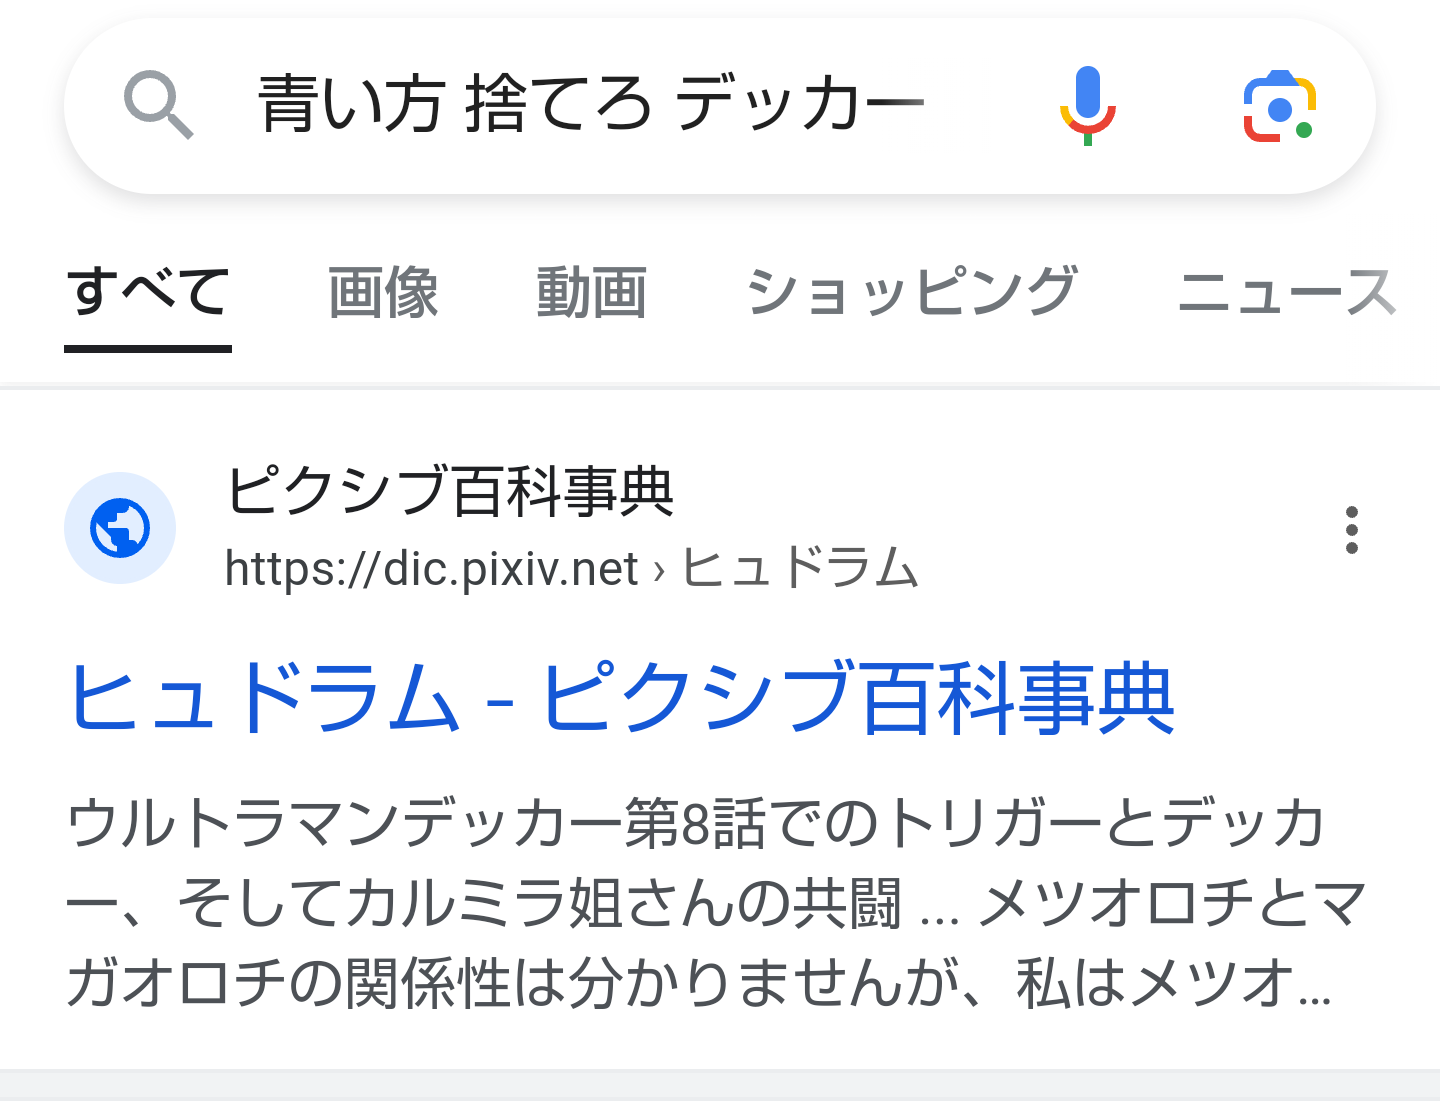Open the three-dot menu for the result
This screenshot has height=1101, width=1440.
tap(1351, 530)
